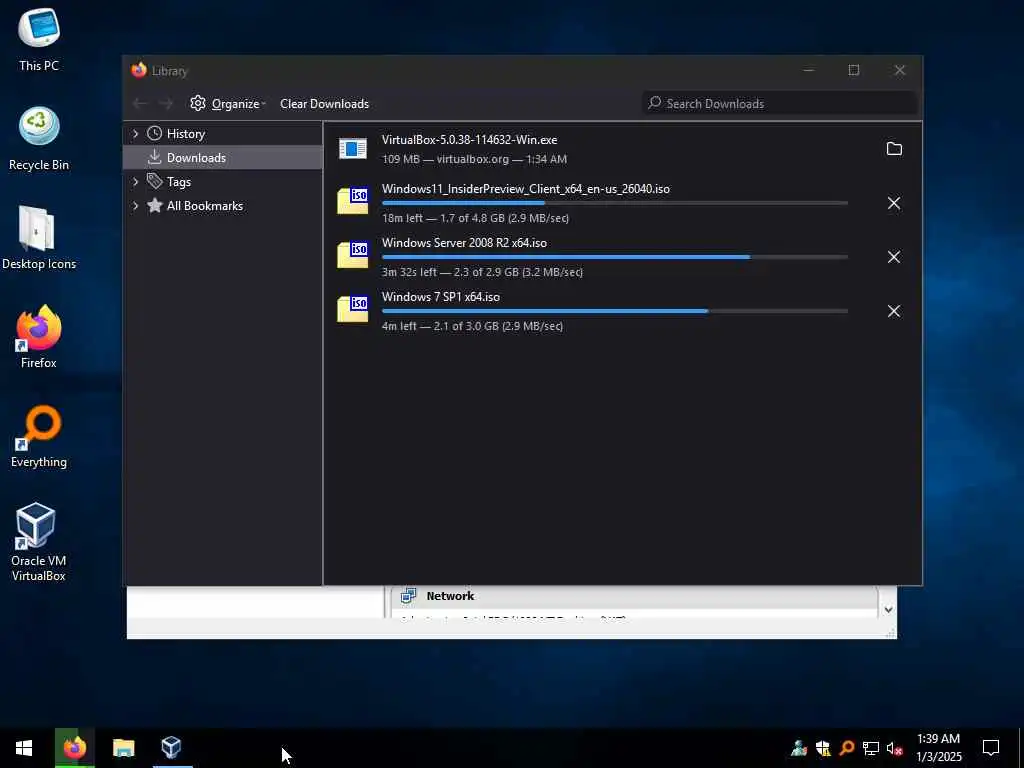
Task: Select the Everything search desktop shortcut
Action: pos(39,436)
